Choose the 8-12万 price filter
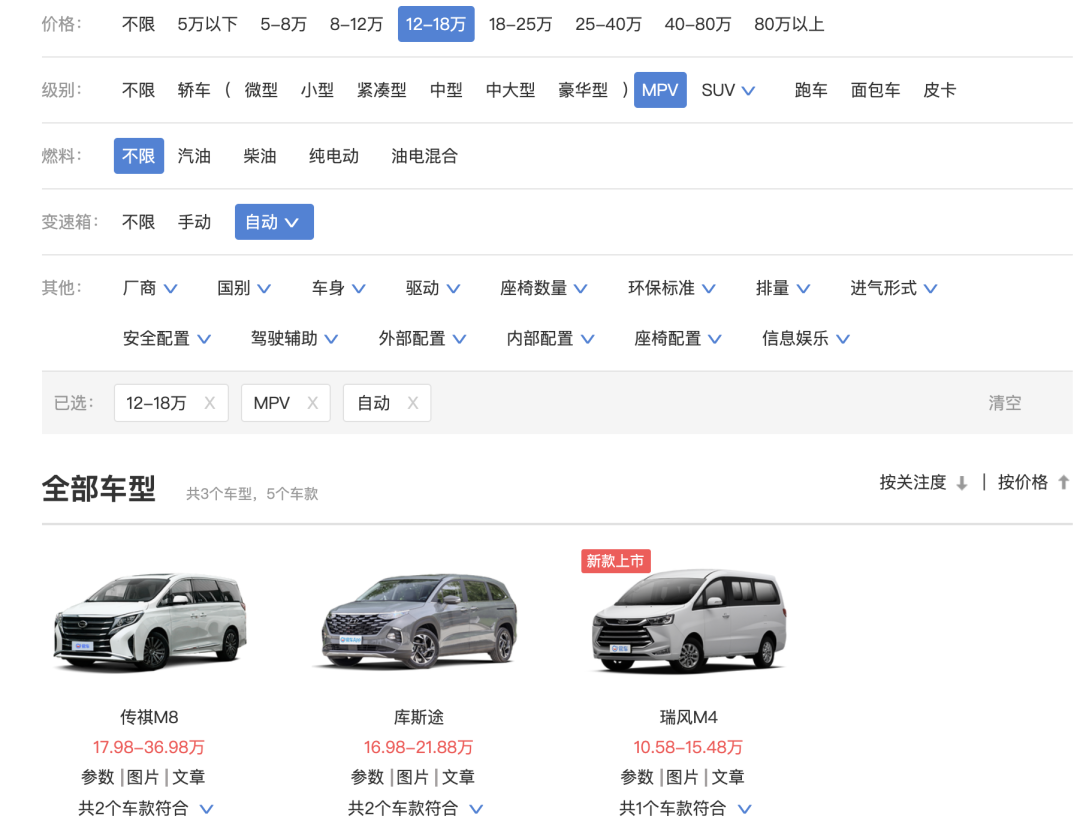 click(x=356, y=24)
